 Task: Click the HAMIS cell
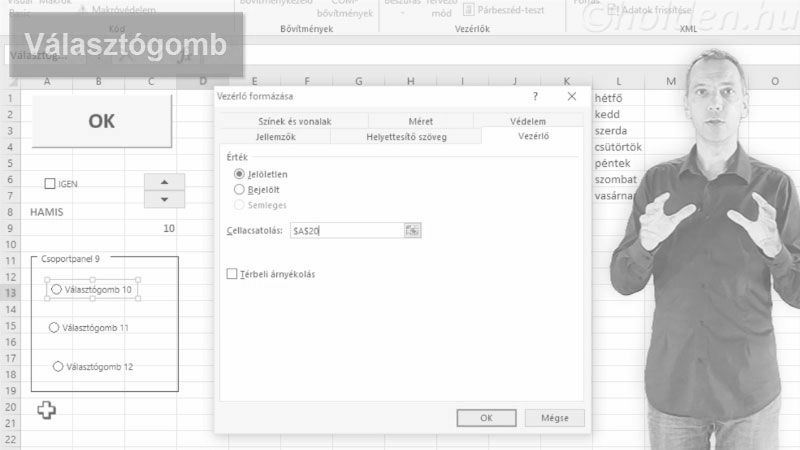pos(47,212)
